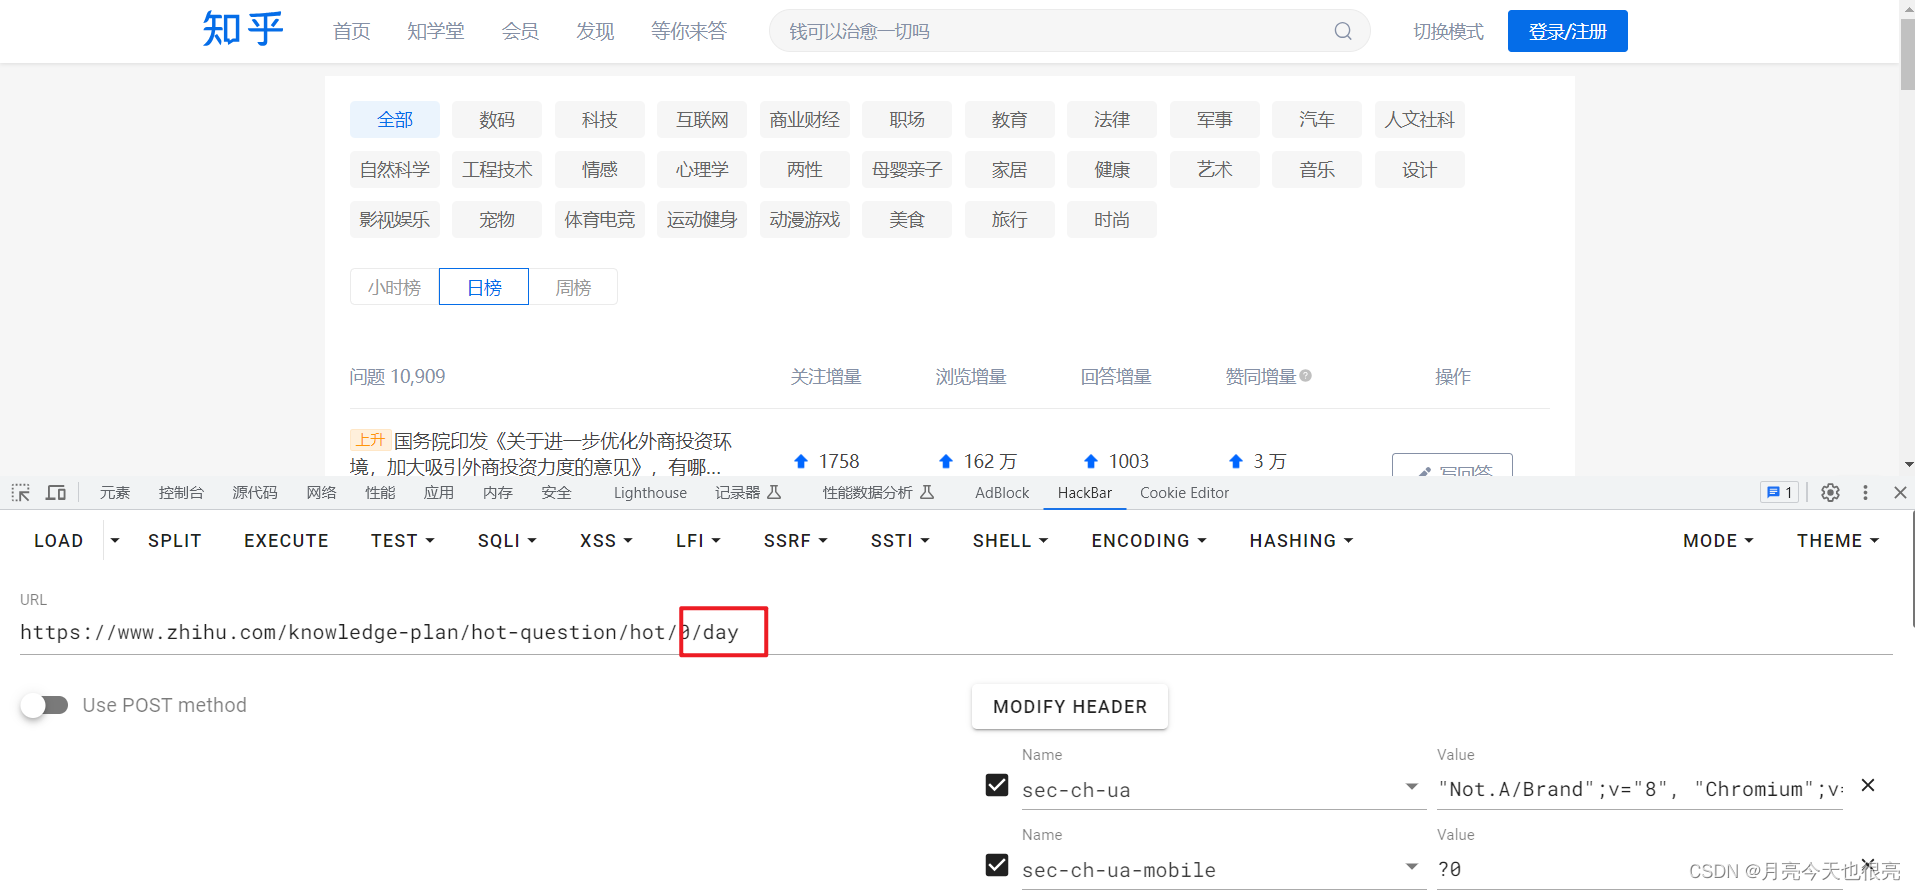Viewport: 1915px width, 890px height.
Task: Uncheck the sec-ch-ua-mobile header checkbox
Action: 997,865
